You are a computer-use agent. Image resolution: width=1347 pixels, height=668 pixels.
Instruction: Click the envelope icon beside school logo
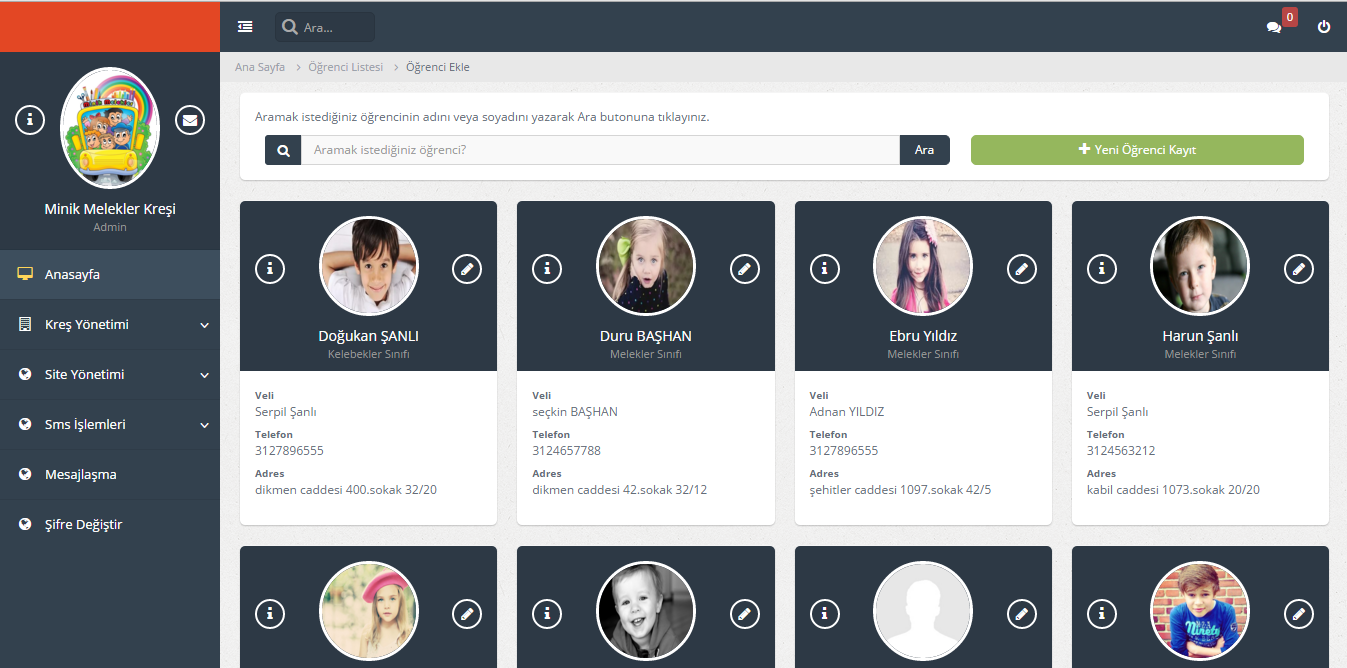(190, 120)
